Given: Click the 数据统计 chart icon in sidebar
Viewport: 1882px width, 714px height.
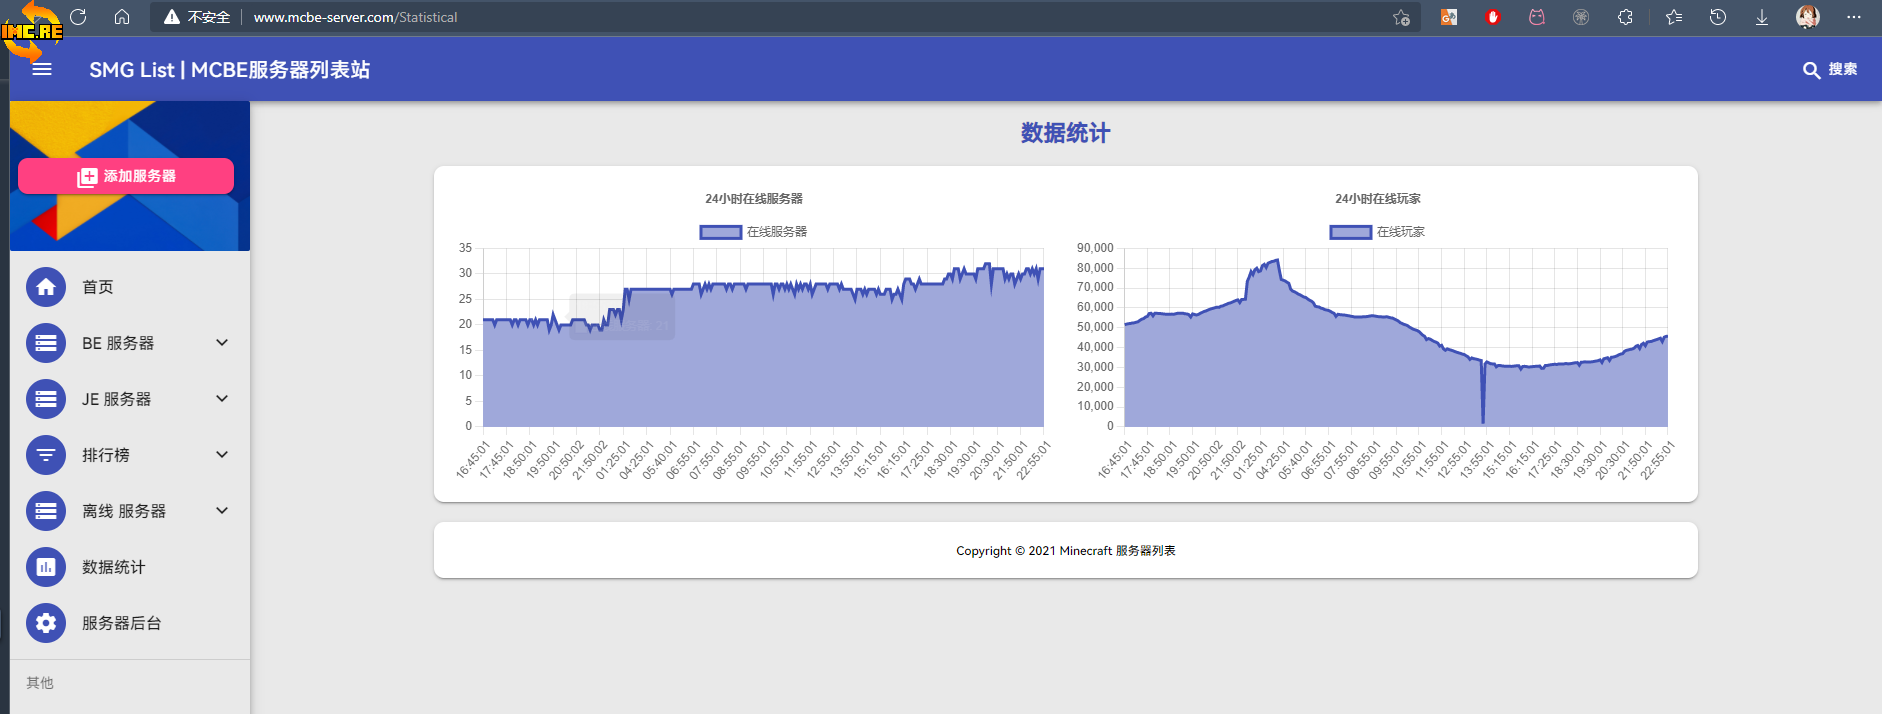Looking at the screenshot, I should click(x=46, y=567).
